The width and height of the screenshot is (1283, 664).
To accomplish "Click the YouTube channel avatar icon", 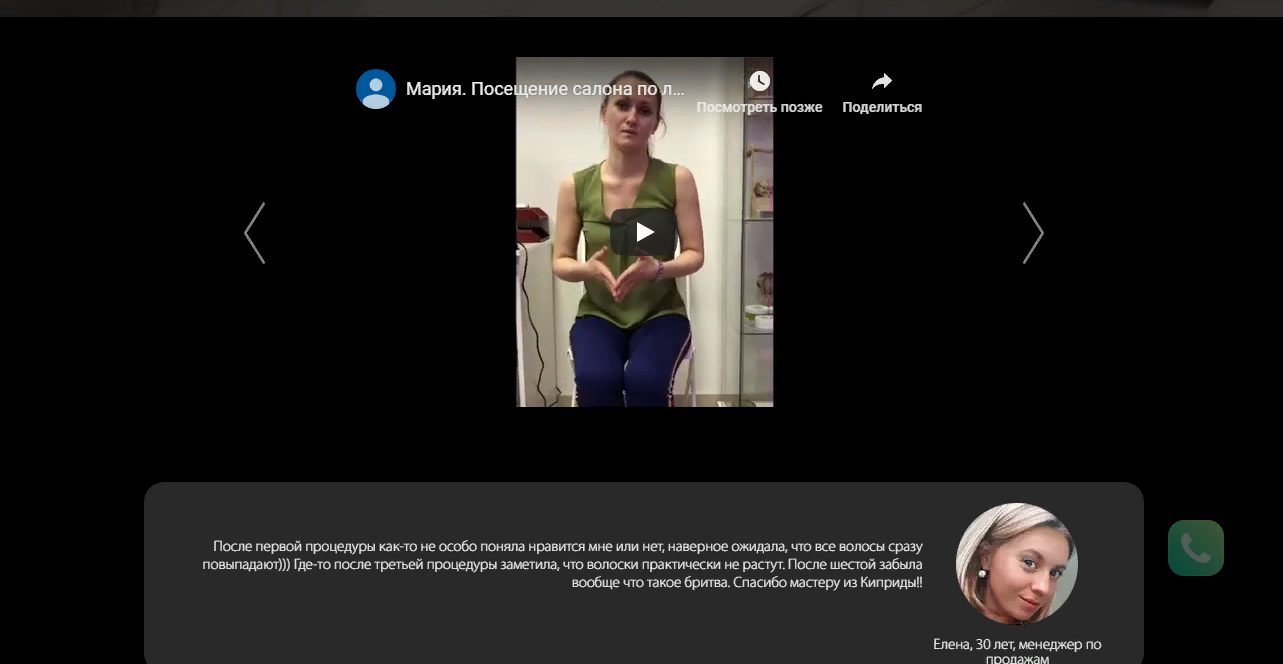I will 376,89.
